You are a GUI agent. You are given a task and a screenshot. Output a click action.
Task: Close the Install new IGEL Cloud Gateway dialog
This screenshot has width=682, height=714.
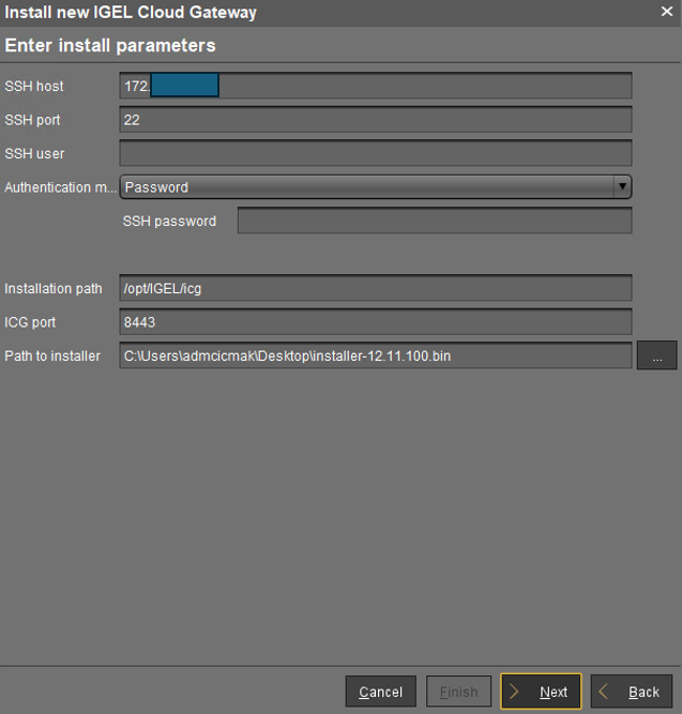tap(667, 12)
